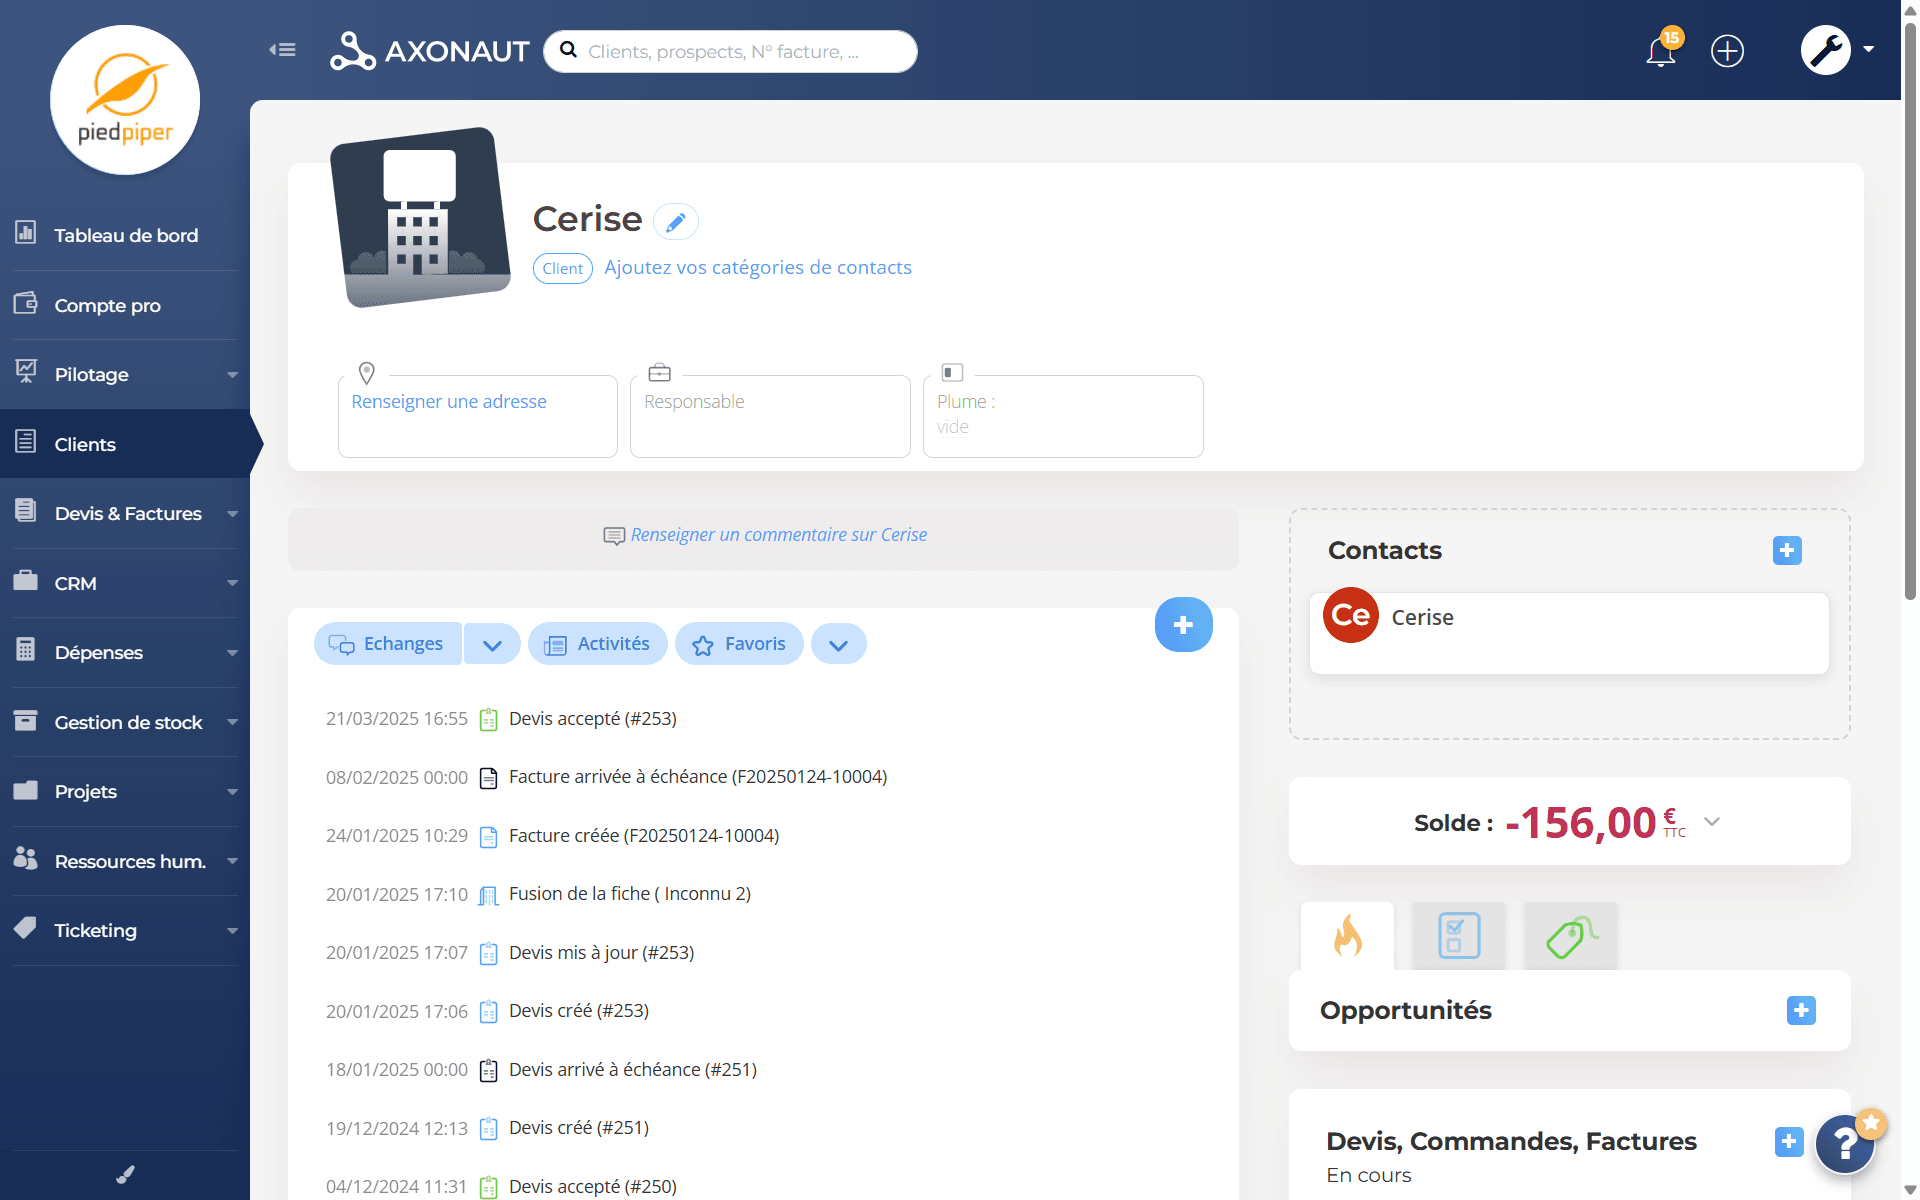Click the quick-add plus circle in header
Image resolution: width=1920 pixels, height=1200 pixels.
1727,51
